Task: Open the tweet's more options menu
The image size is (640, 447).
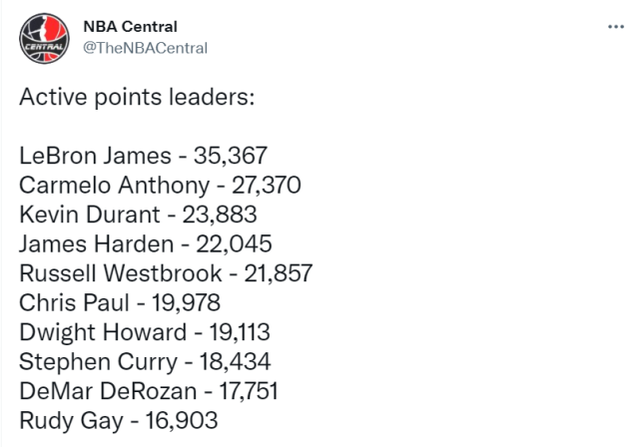Action: pyautogui.click(x=614, y=27)
